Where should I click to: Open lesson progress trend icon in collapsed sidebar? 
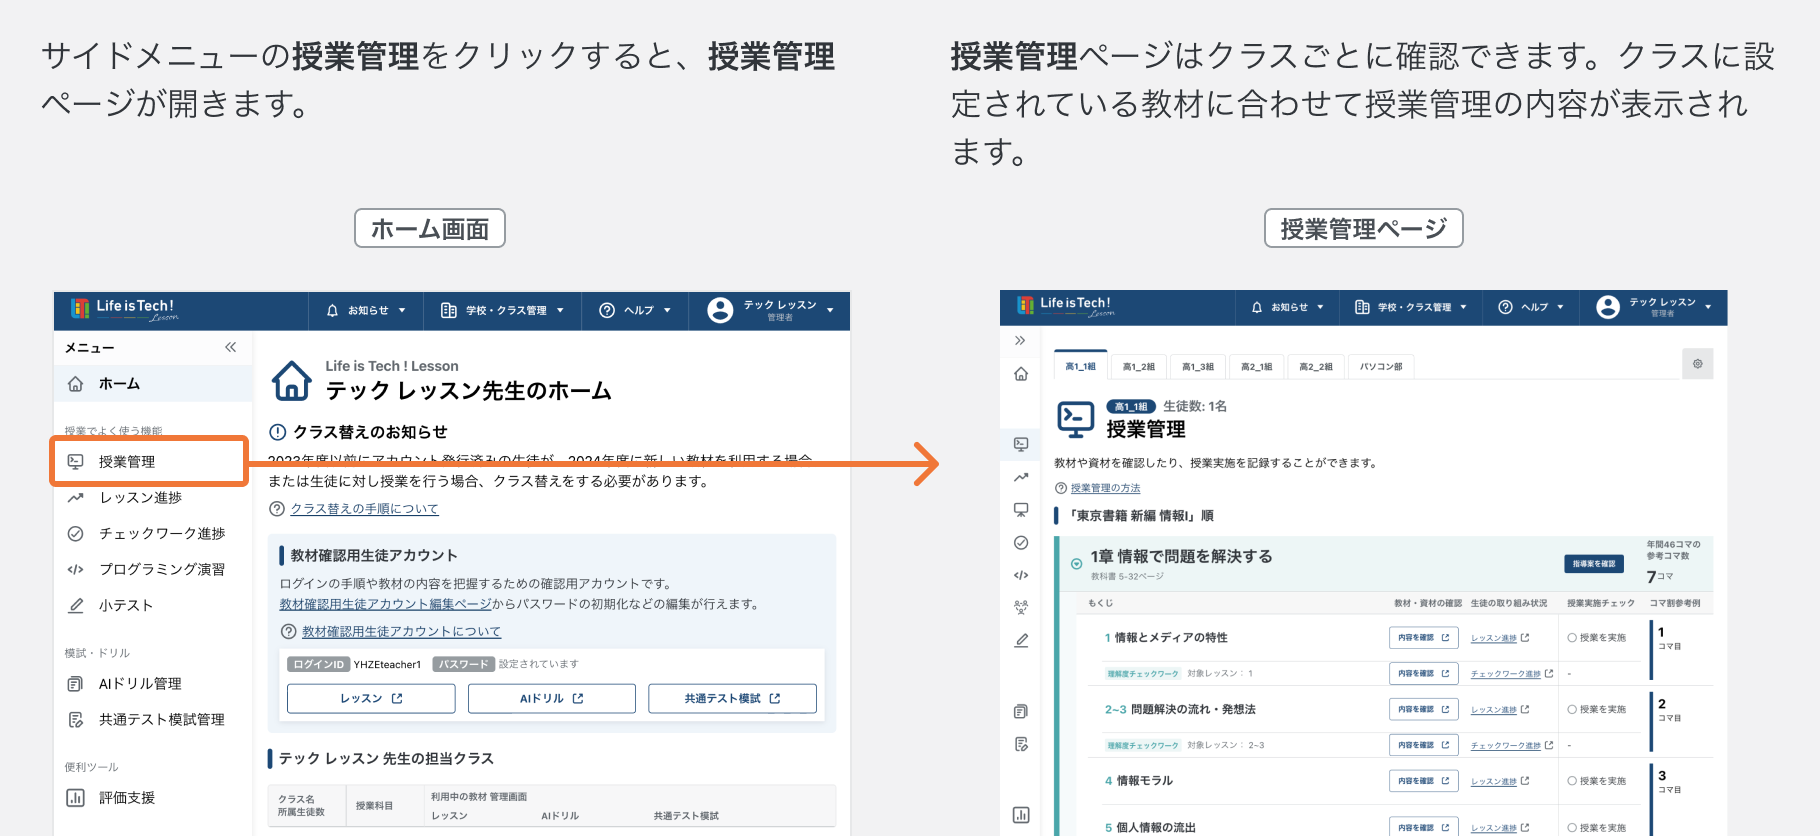[1021, 477]
